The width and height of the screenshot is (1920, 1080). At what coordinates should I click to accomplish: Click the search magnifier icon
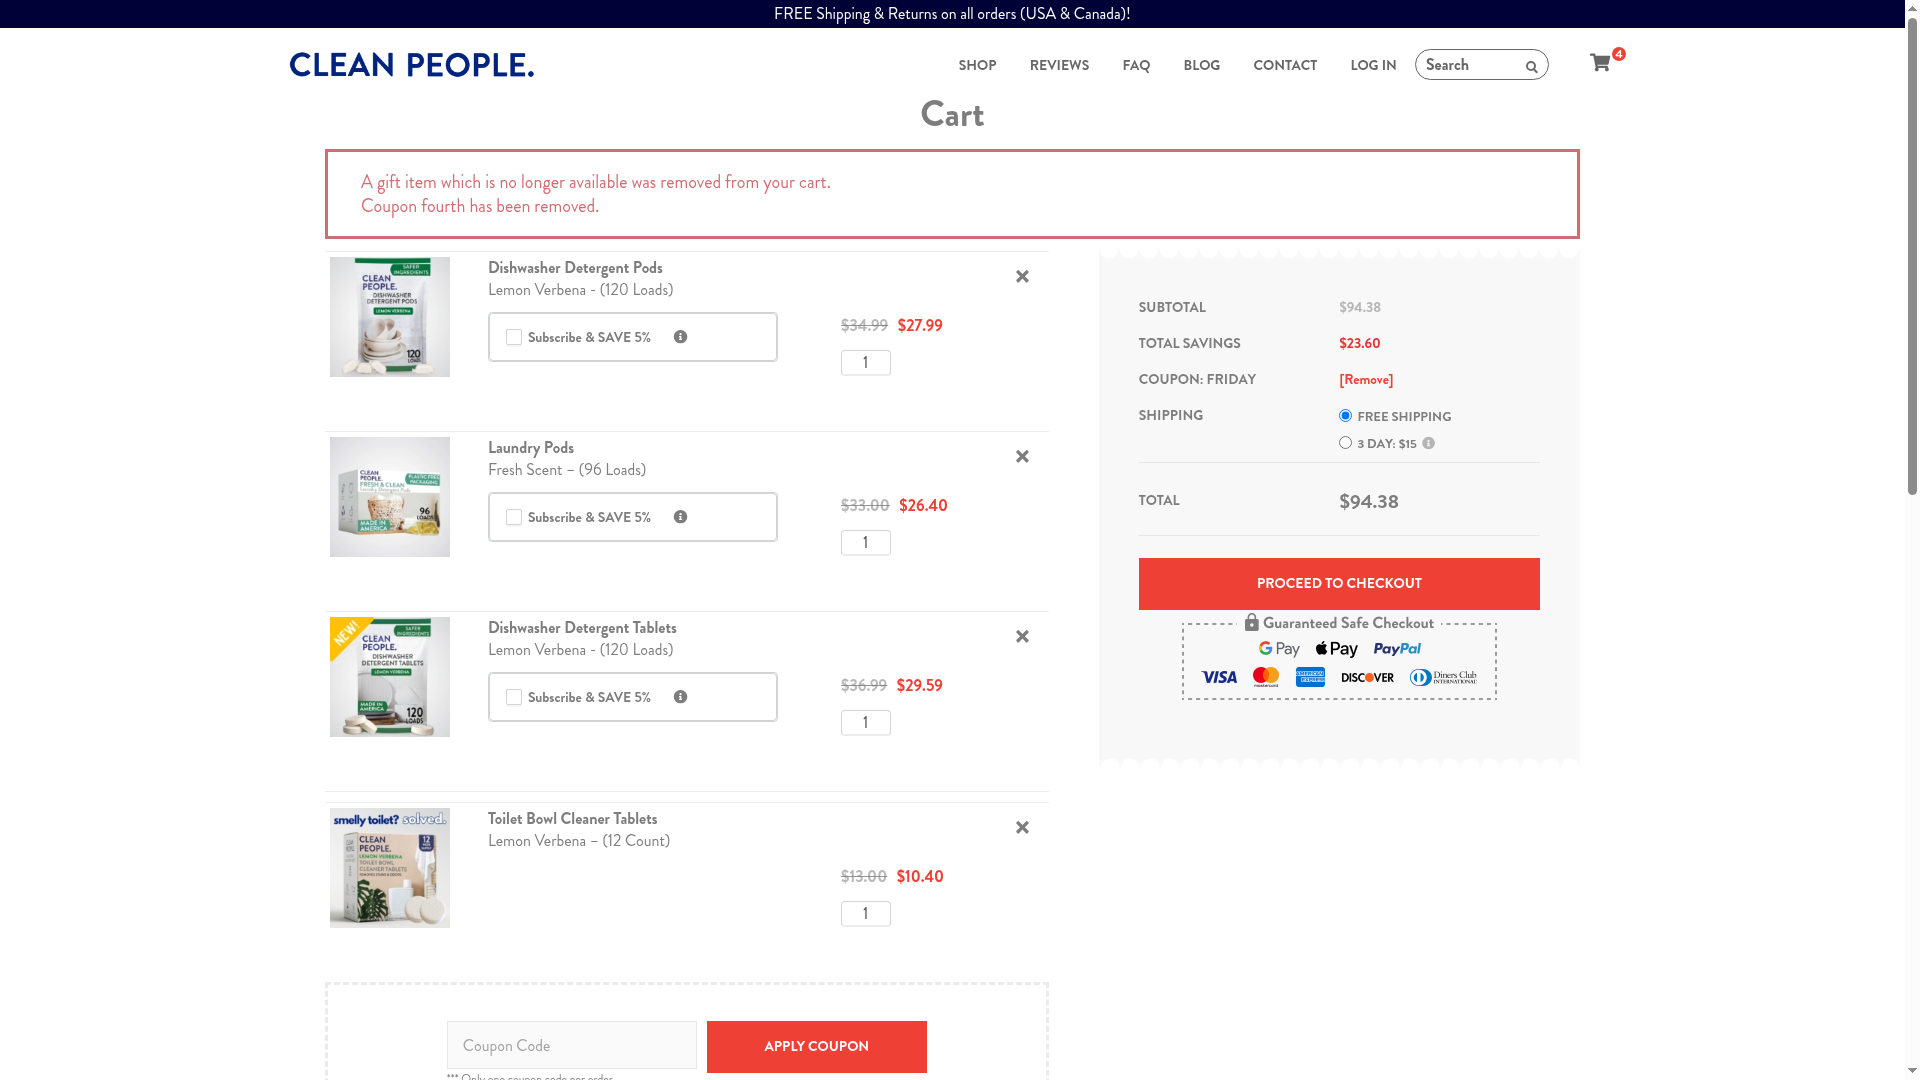[1531, 67]
